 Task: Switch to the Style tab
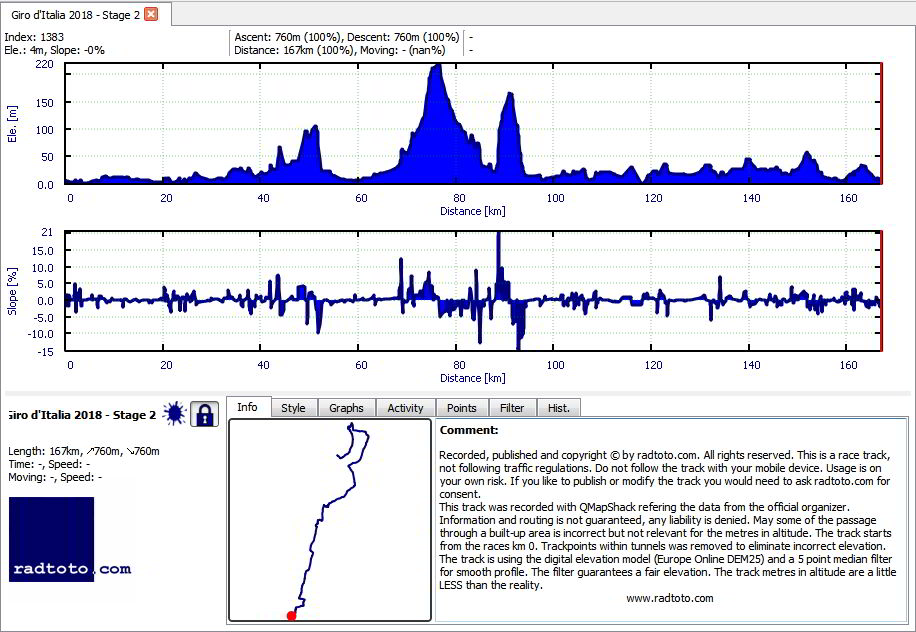coord(294,408)
